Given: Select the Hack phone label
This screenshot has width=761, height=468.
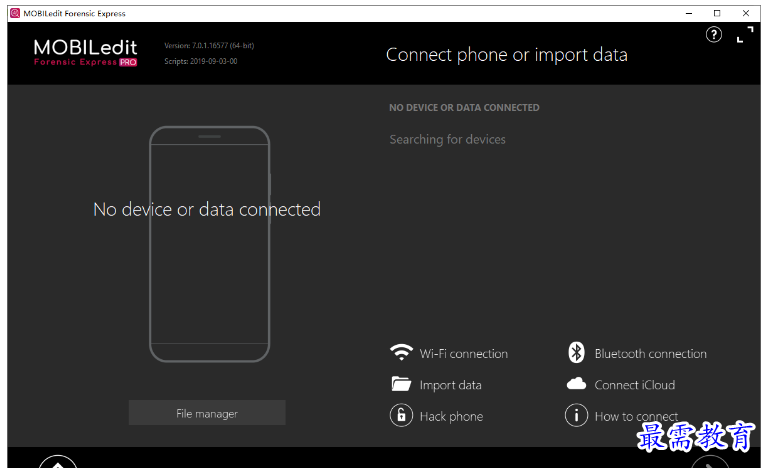Looking at the screenshot, I should point(451,417).
